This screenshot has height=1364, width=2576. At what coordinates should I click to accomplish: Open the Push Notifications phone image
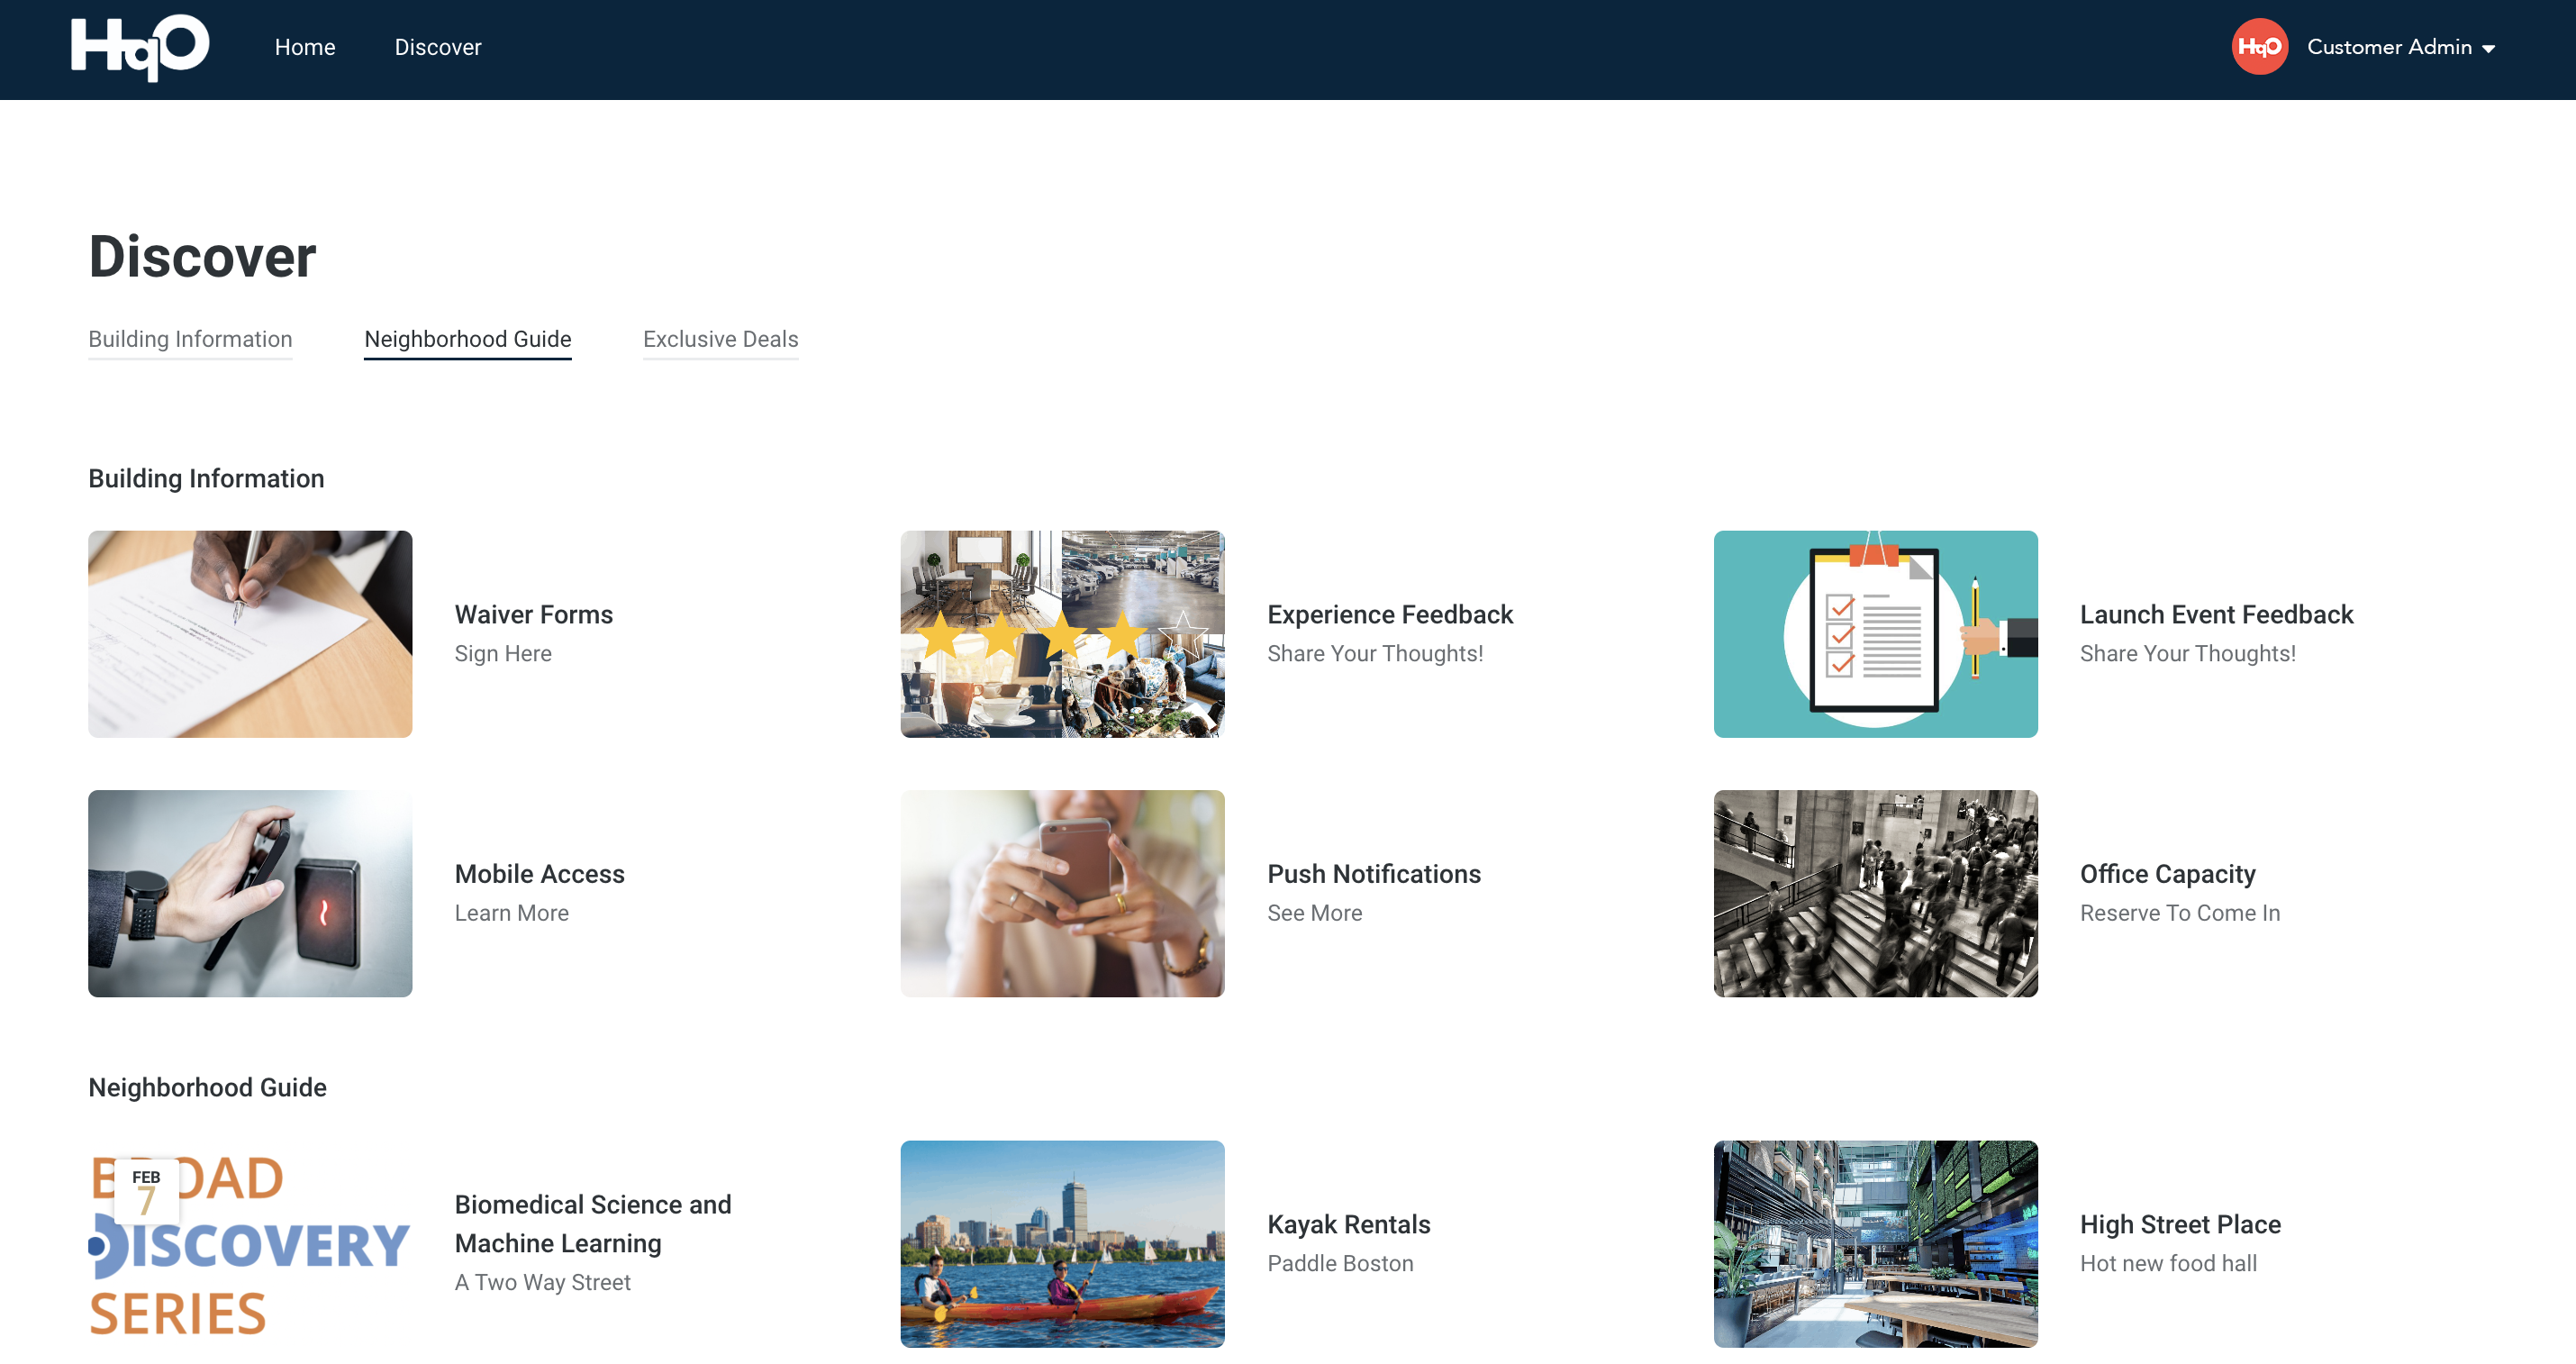coord(1062,893)
